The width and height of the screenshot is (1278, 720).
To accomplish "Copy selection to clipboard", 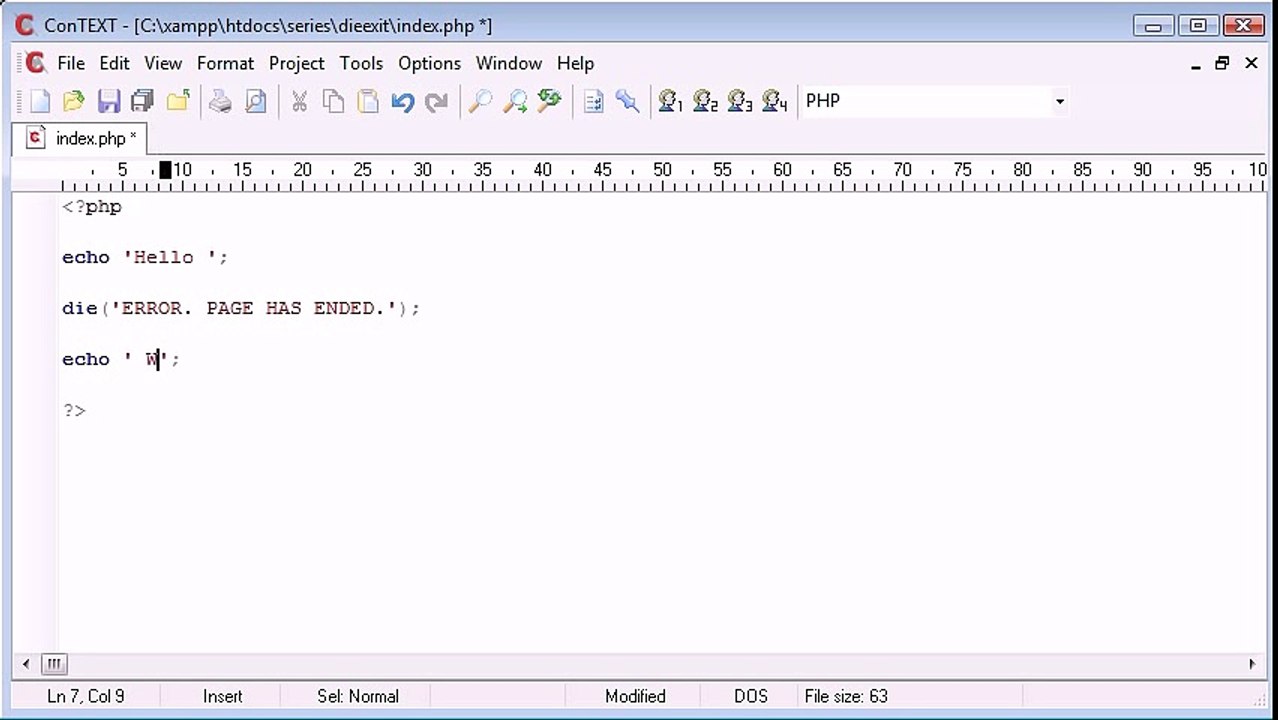I will point(333,101).
